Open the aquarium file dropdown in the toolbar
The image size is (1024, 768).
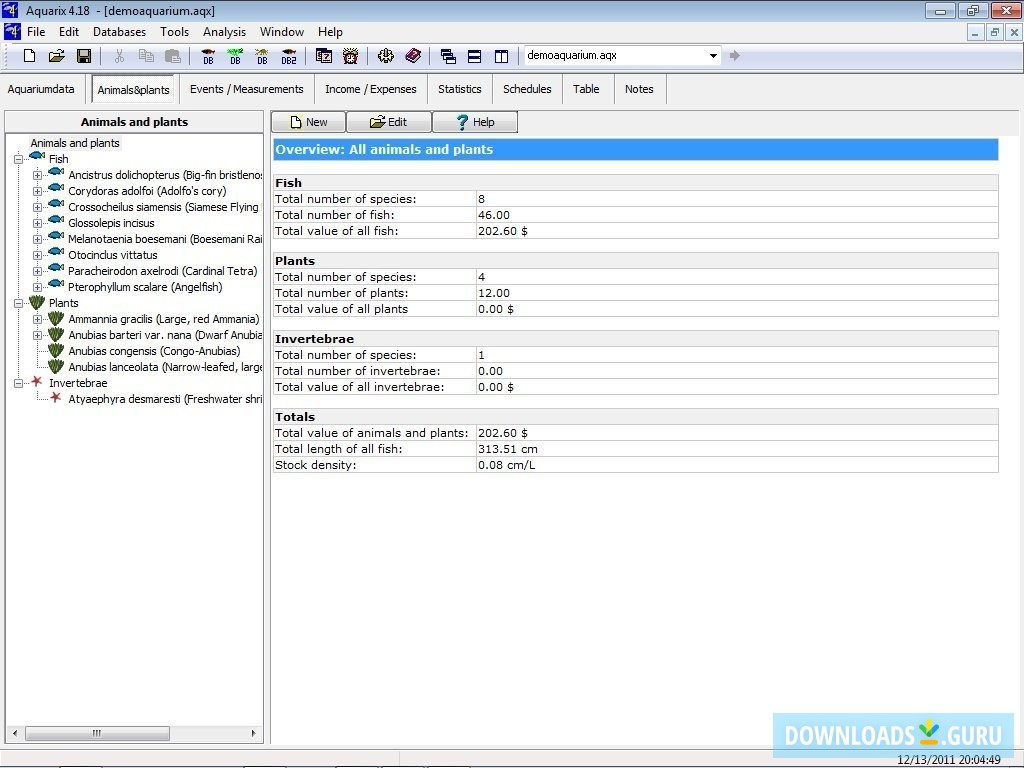click(x=713, y=56)
